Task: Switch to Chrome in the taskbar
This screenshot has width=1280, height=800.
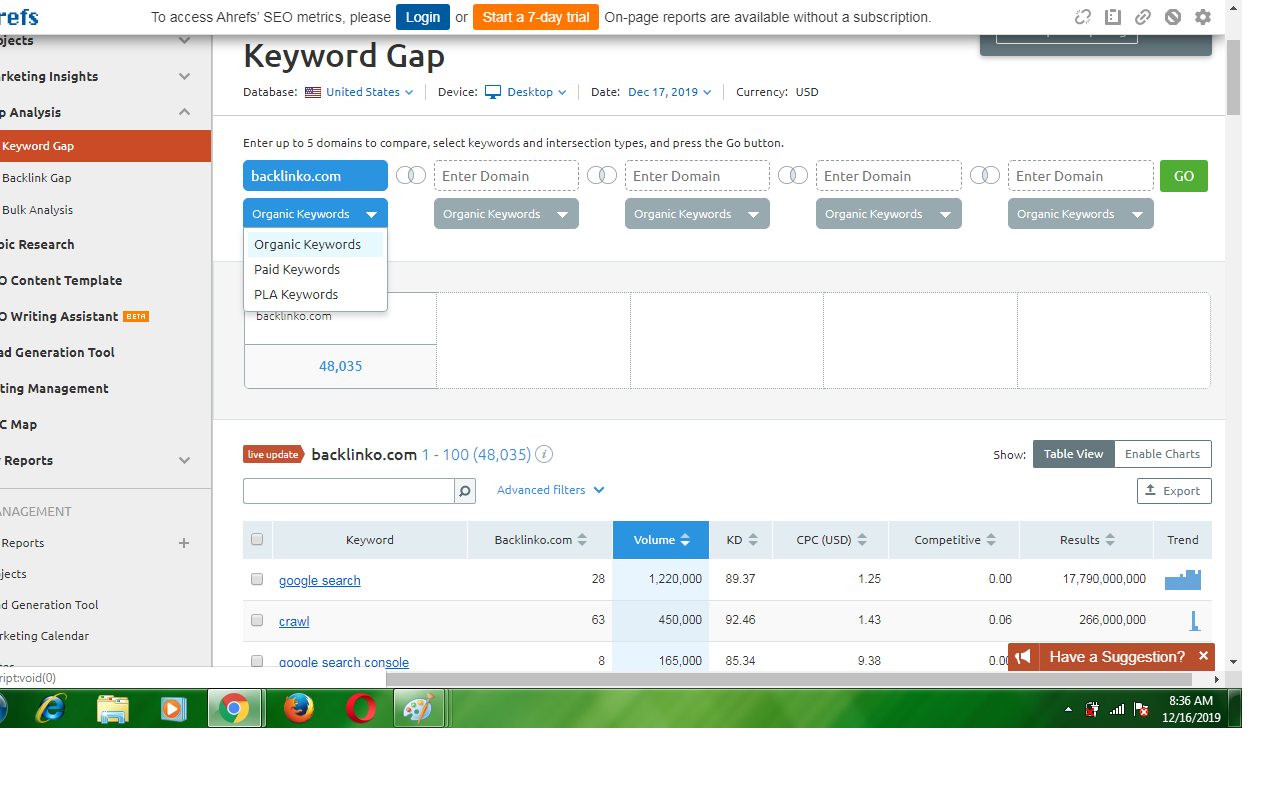Action: coord(235,709)
